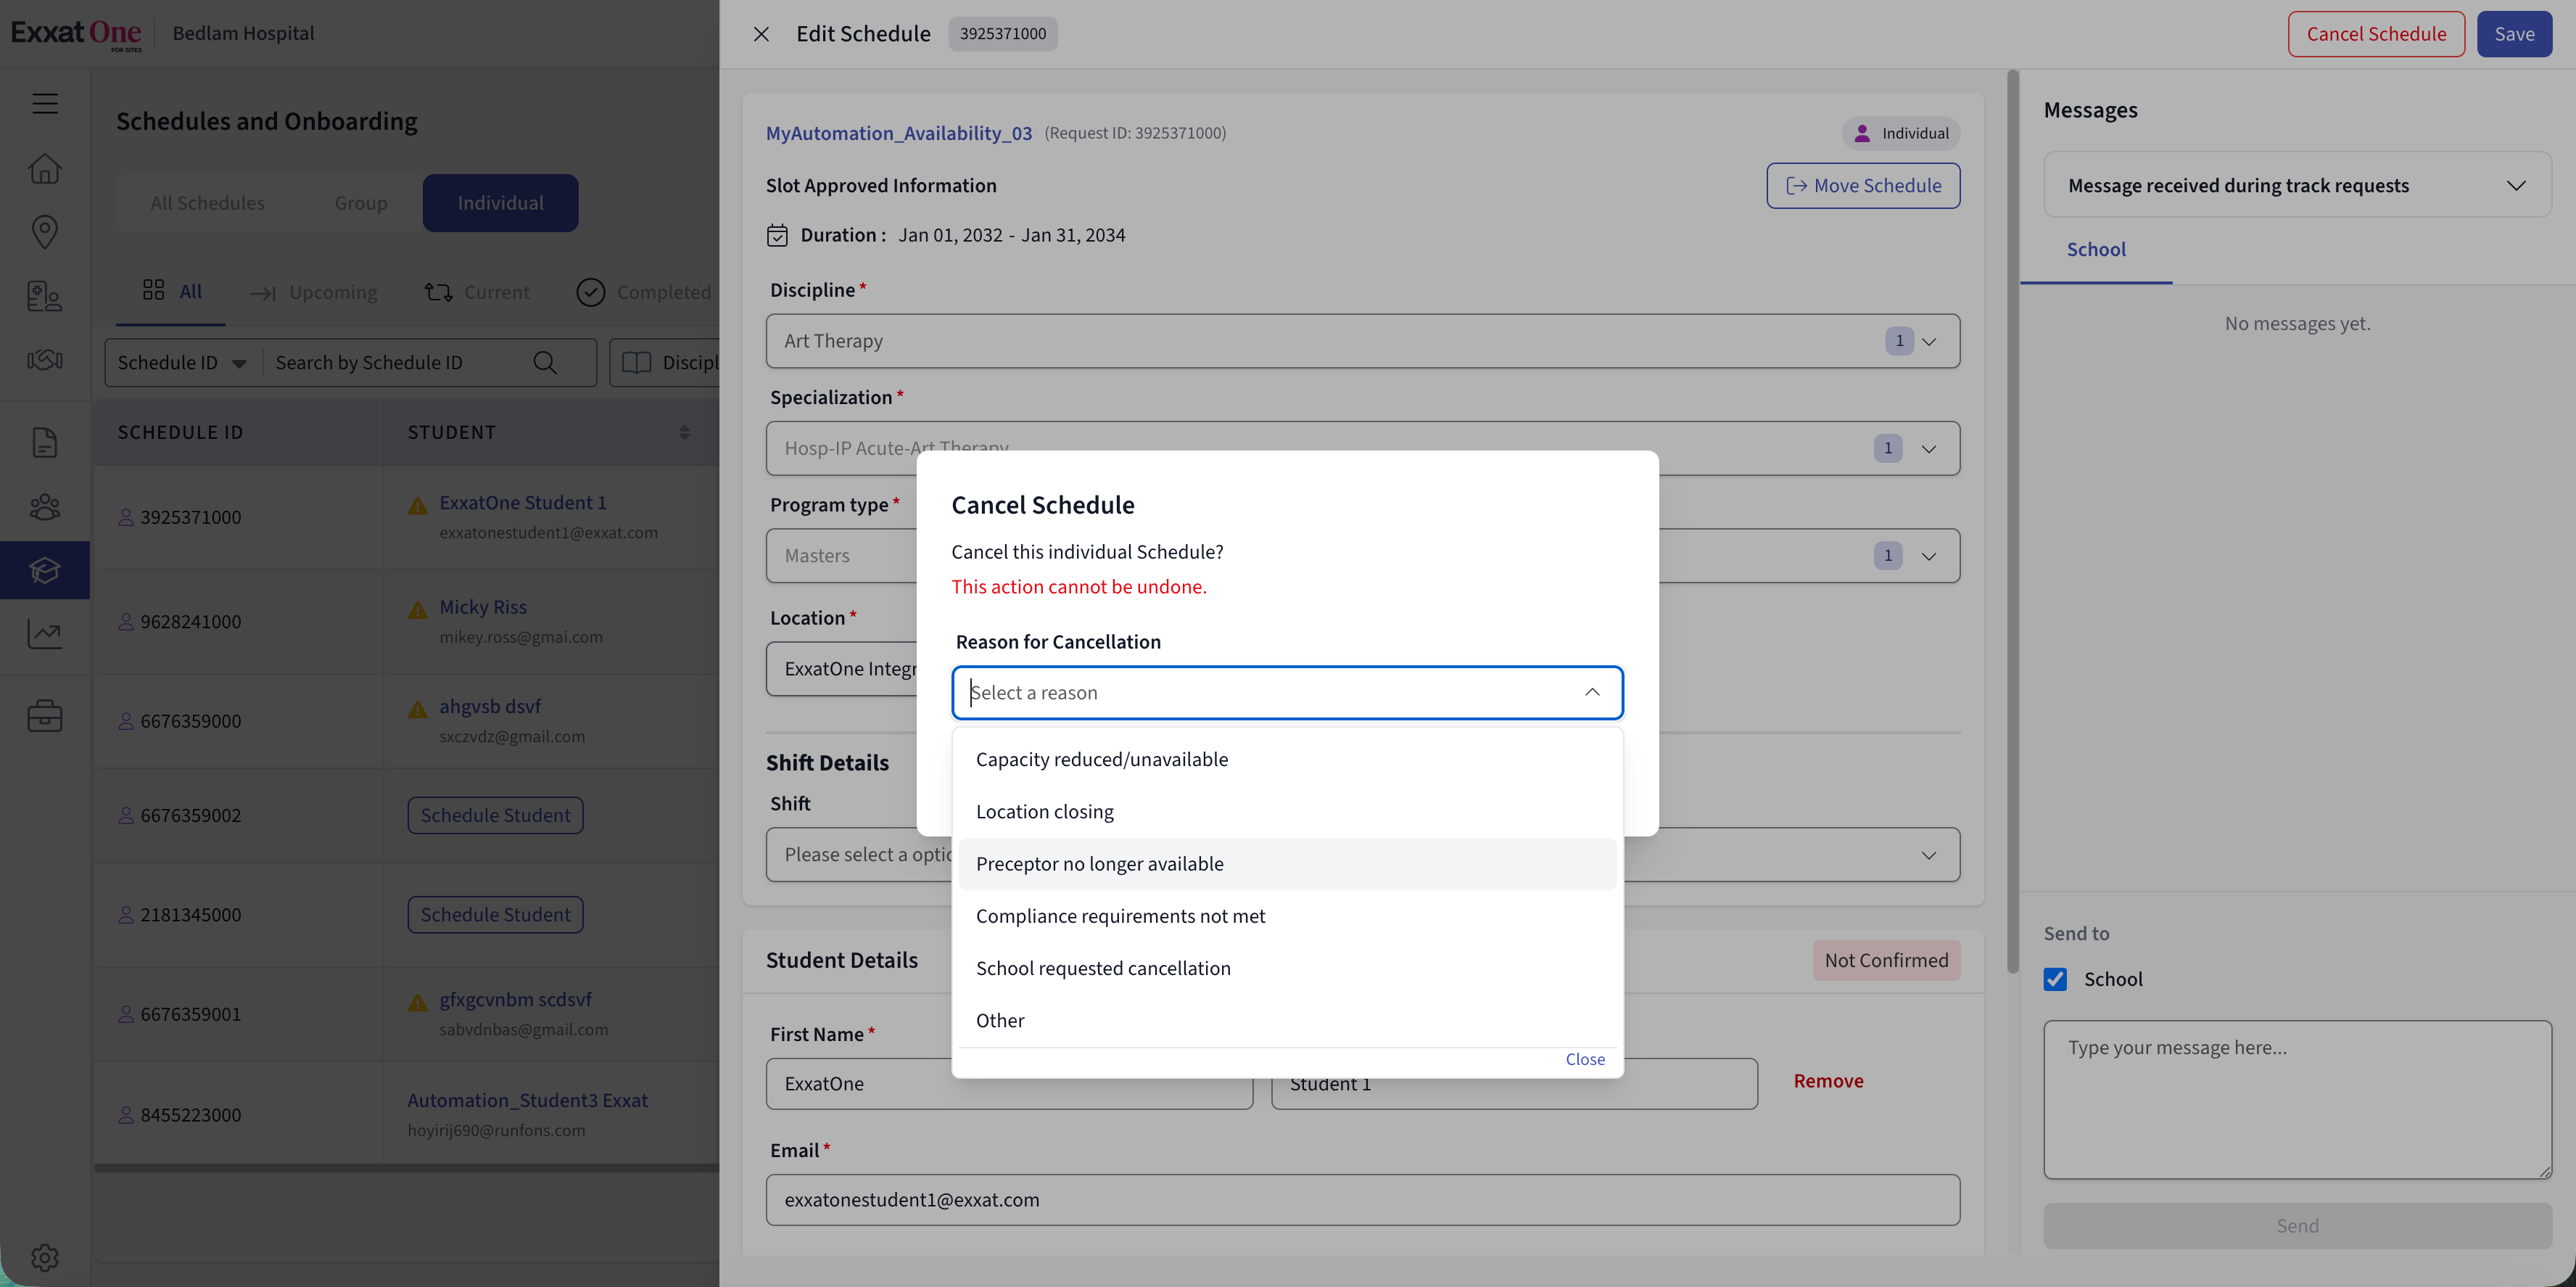This screenshot has height=1287, width=2576.
Task: Expand the Specialization dropdown chevron
Action: coord(1929,448)
